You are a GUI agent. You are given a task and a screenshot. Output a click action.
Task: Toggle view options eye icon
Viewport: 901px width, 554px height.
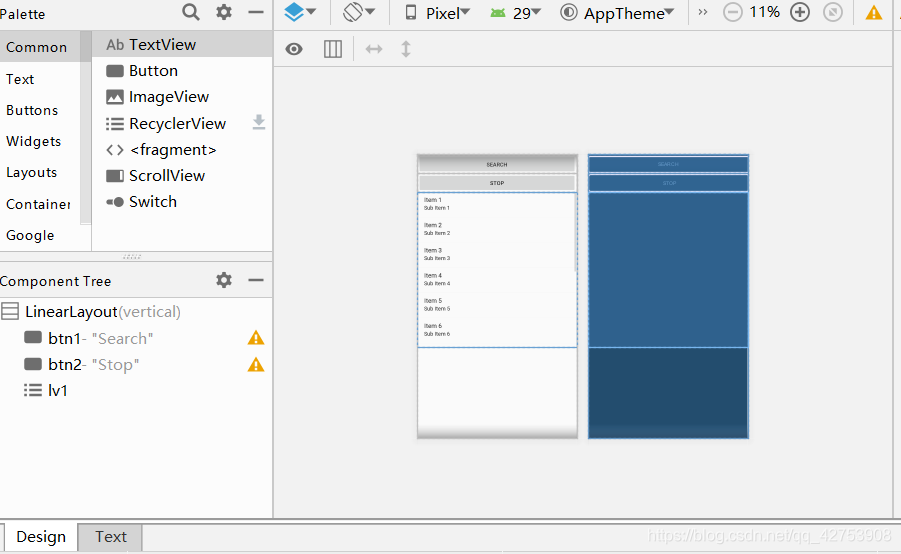294,49
